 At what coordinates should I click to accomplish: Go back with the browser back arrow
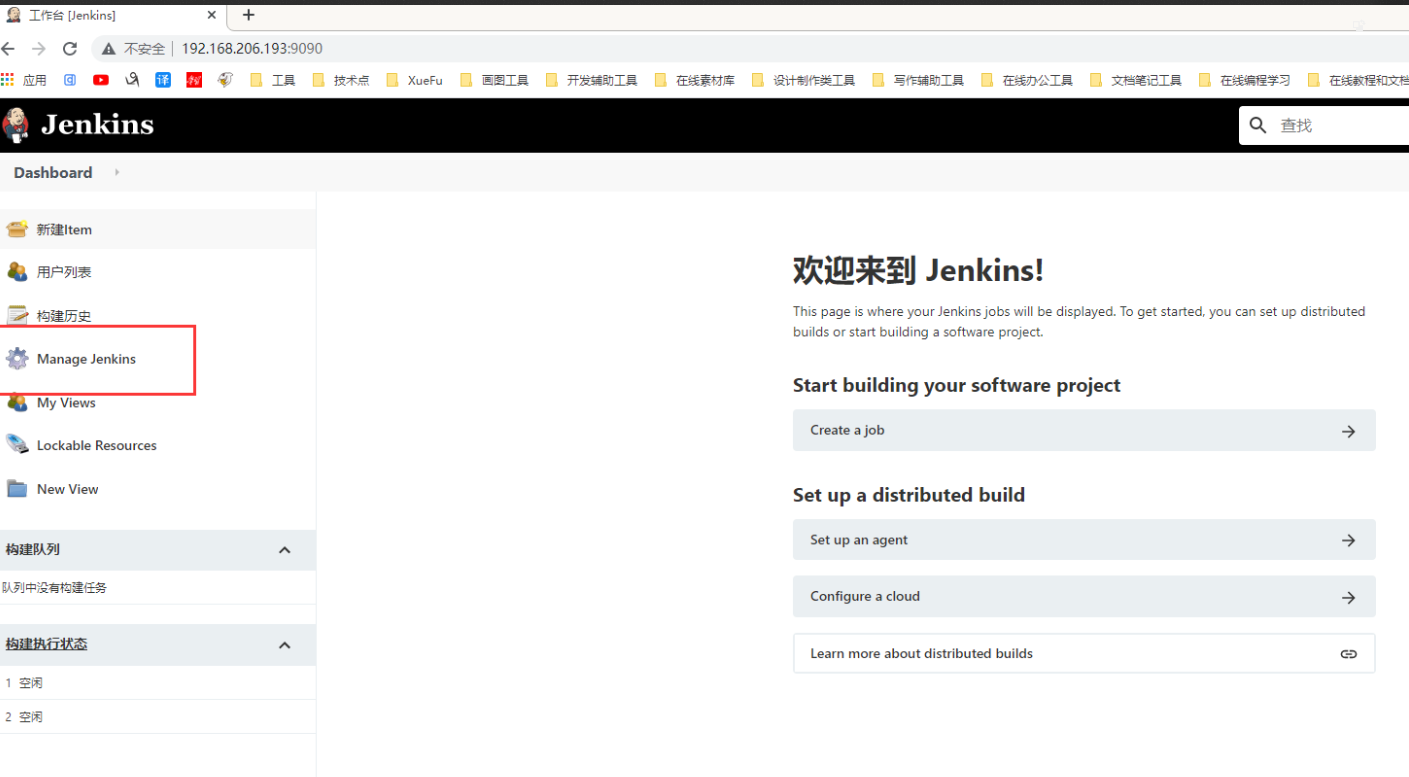pos(8,48)
